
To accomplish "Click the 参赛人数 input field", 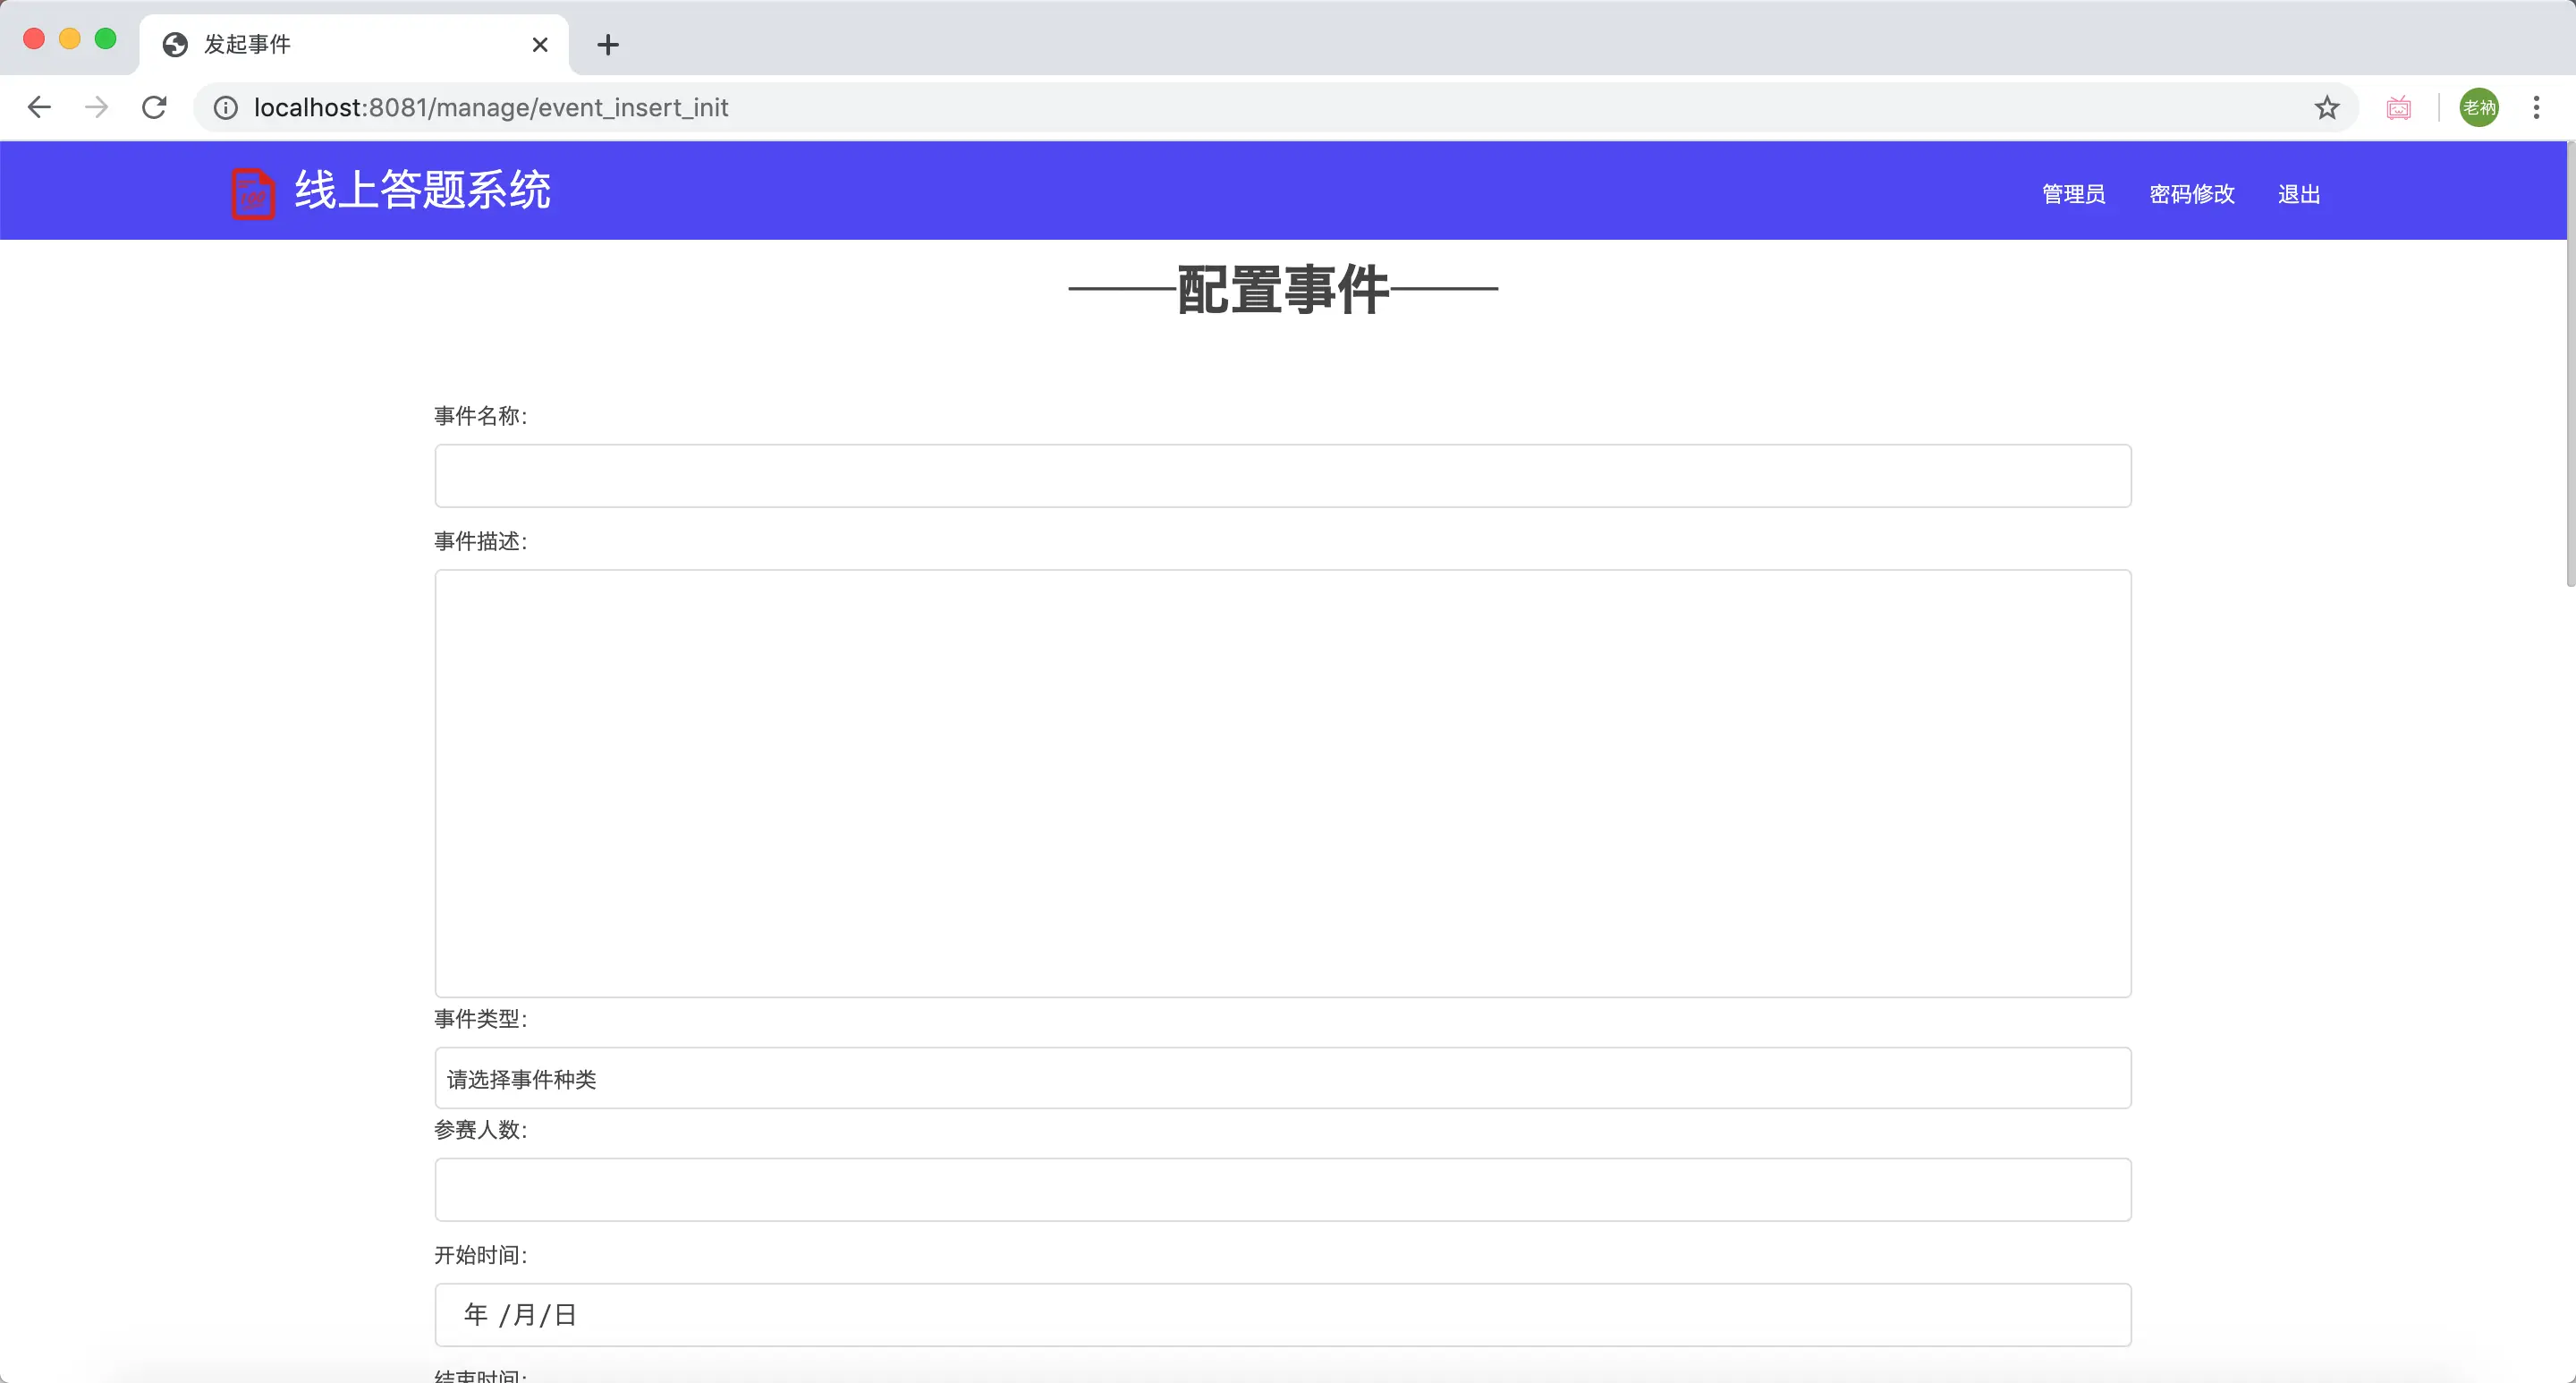I will pos(1282,1189).
